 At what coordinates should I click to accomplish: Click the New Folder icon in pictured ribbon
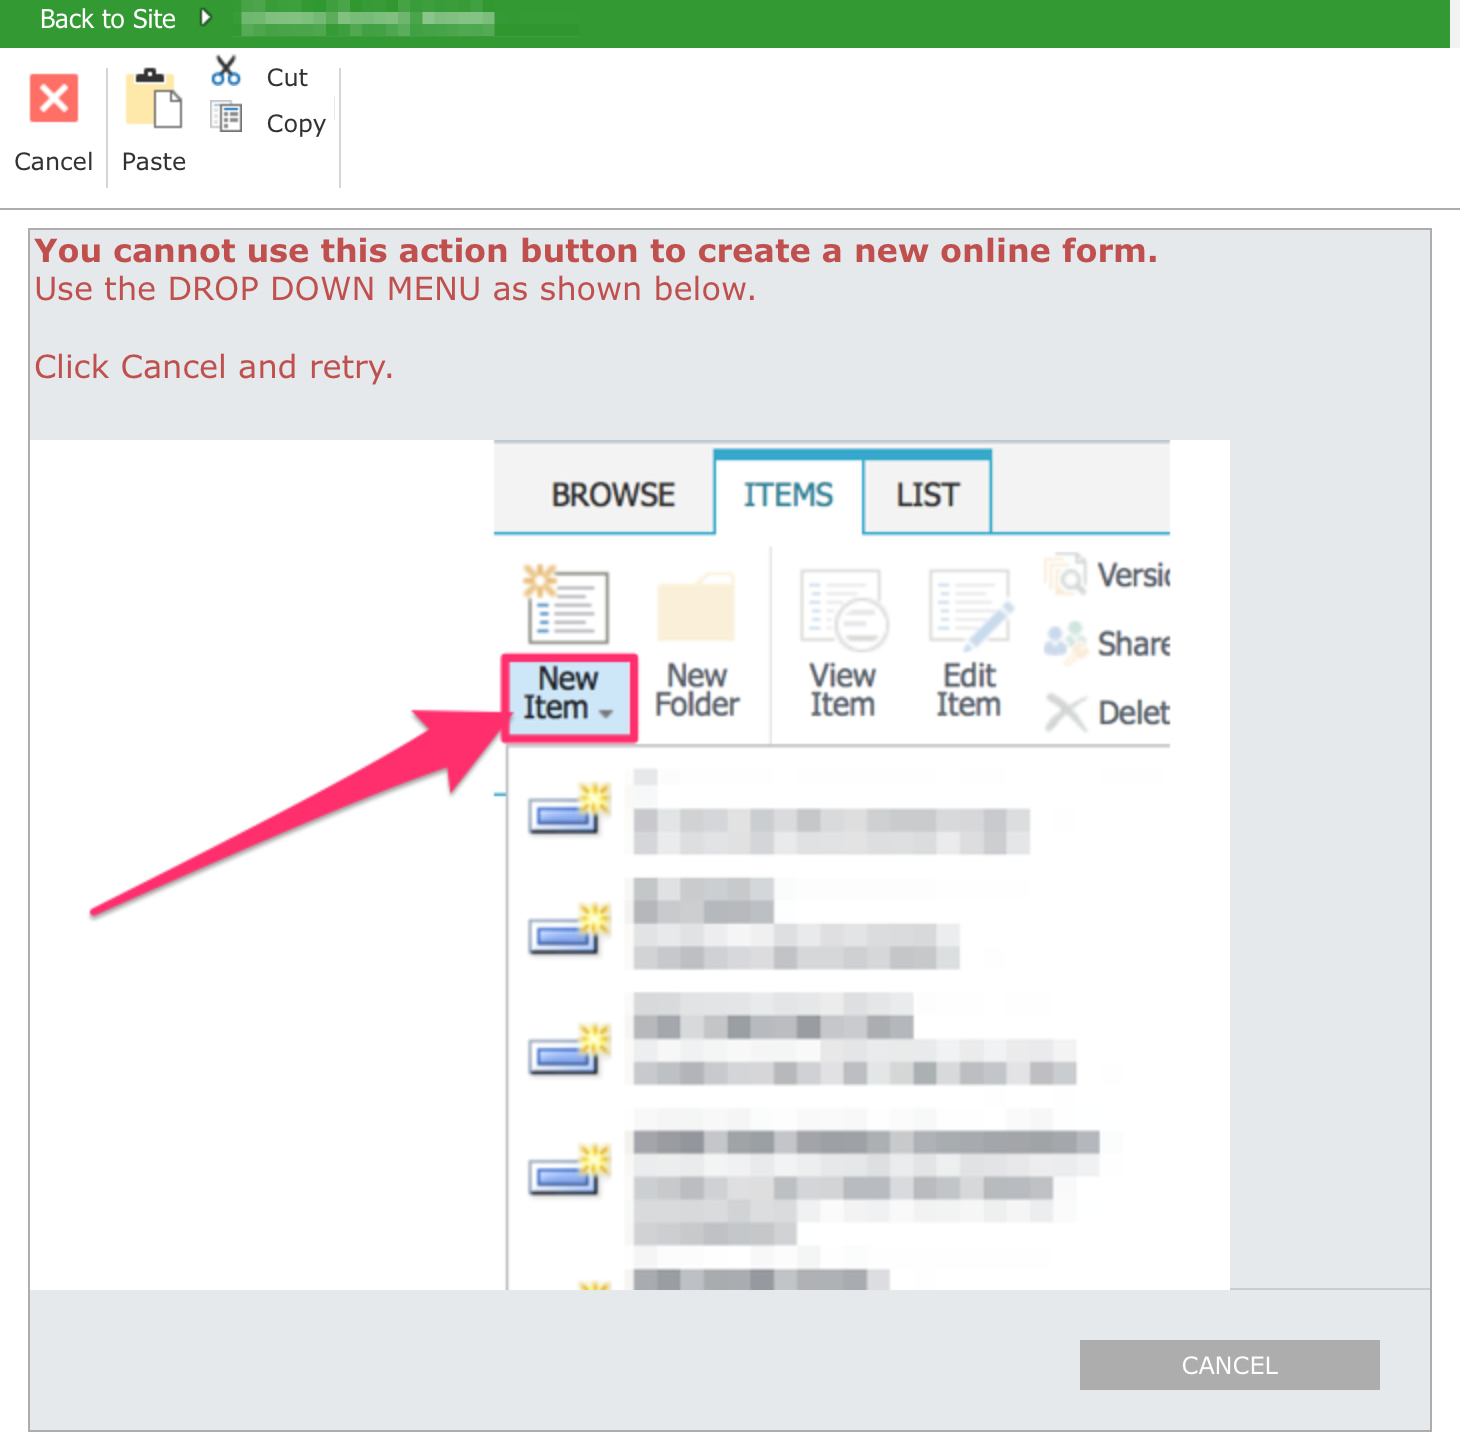(x=696, y=608)
